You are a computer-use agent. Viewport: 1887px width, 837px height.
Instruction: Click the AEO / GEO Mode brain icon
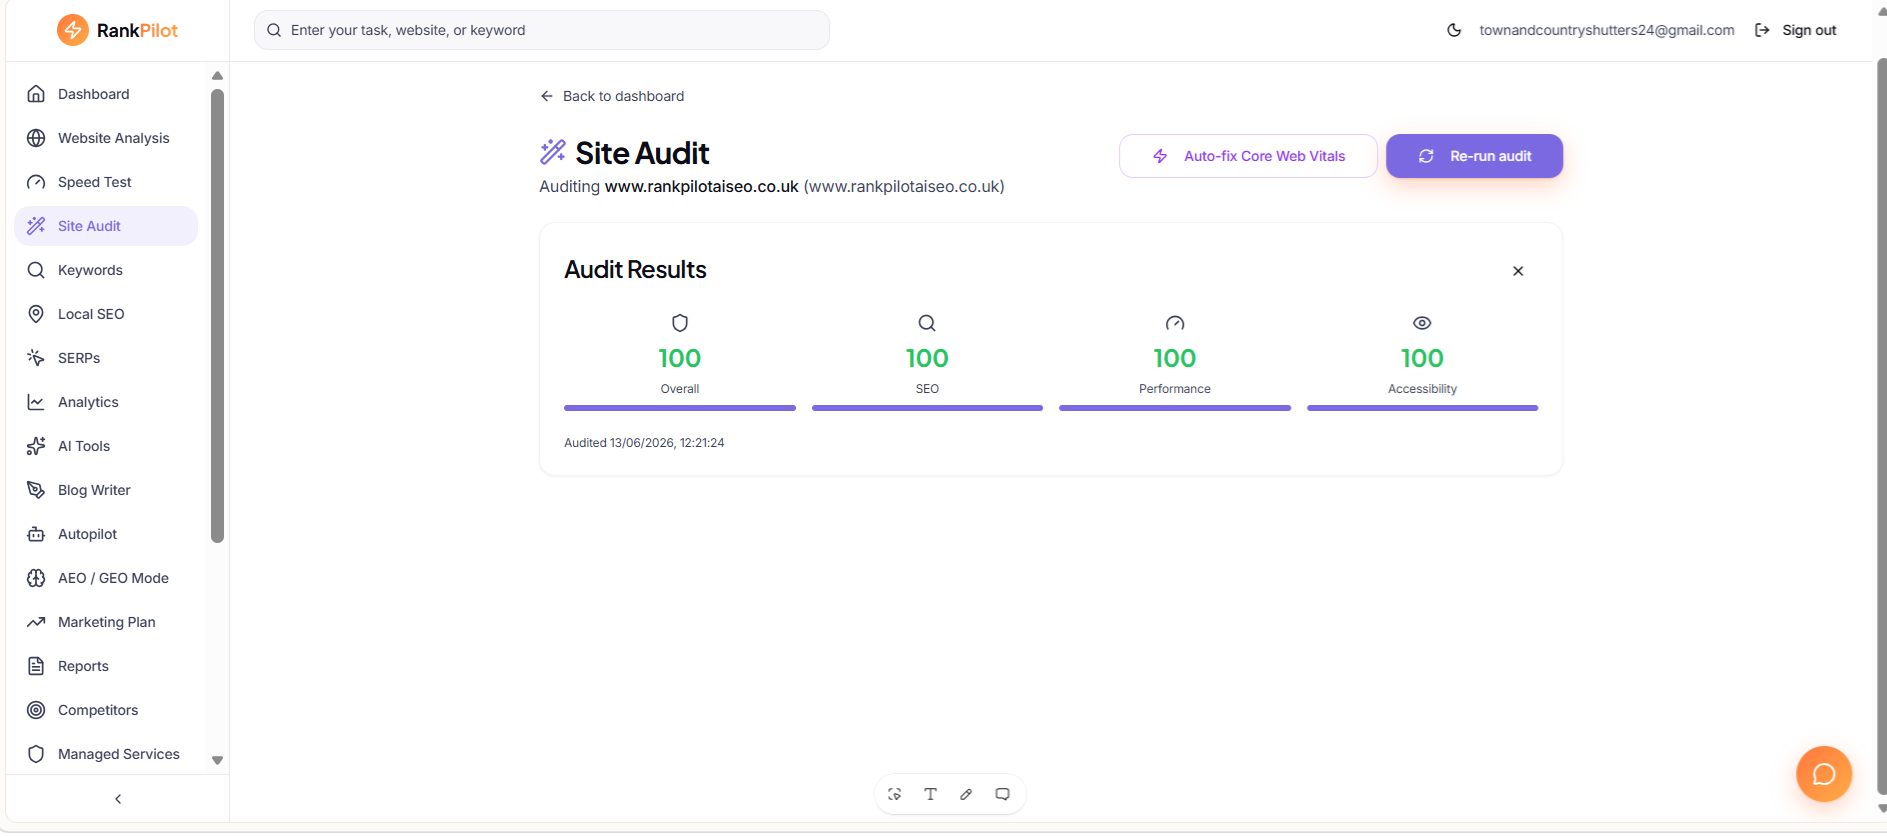click(36, 578)
